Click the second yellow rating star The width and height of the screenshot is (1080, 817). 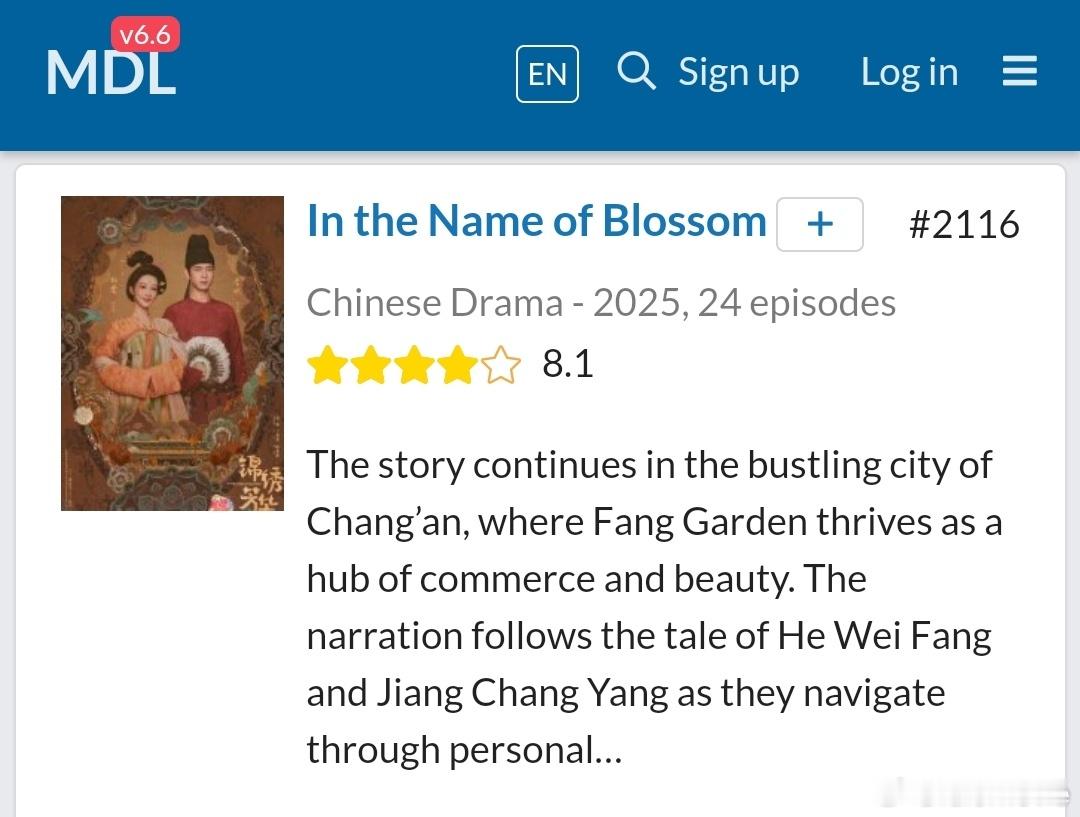pyautogui.click(x=371, y=364)
